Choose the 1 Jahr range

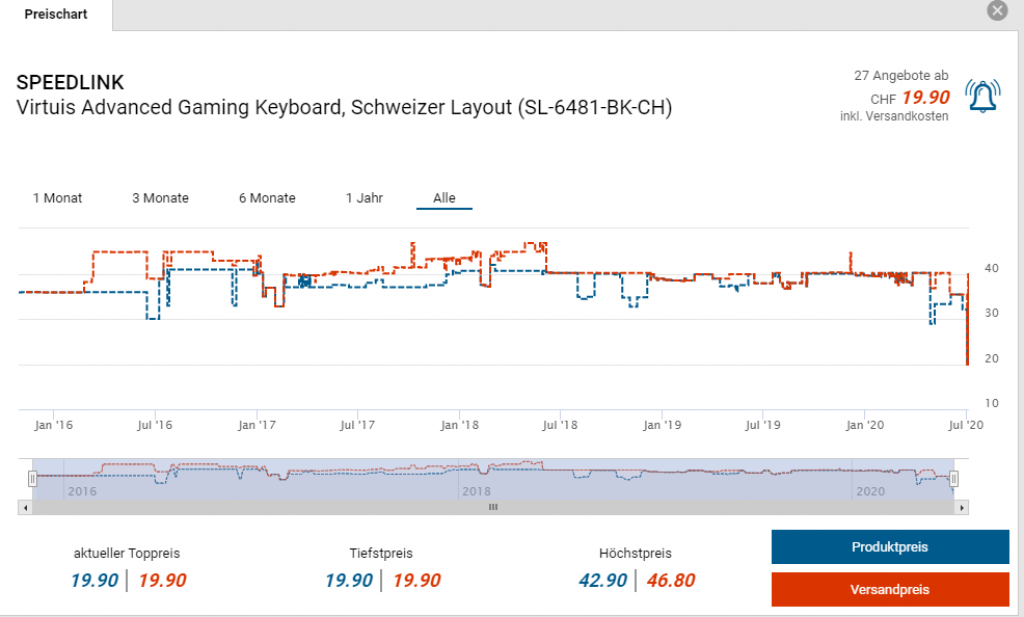pyautogui.click(x=364, y=198)
